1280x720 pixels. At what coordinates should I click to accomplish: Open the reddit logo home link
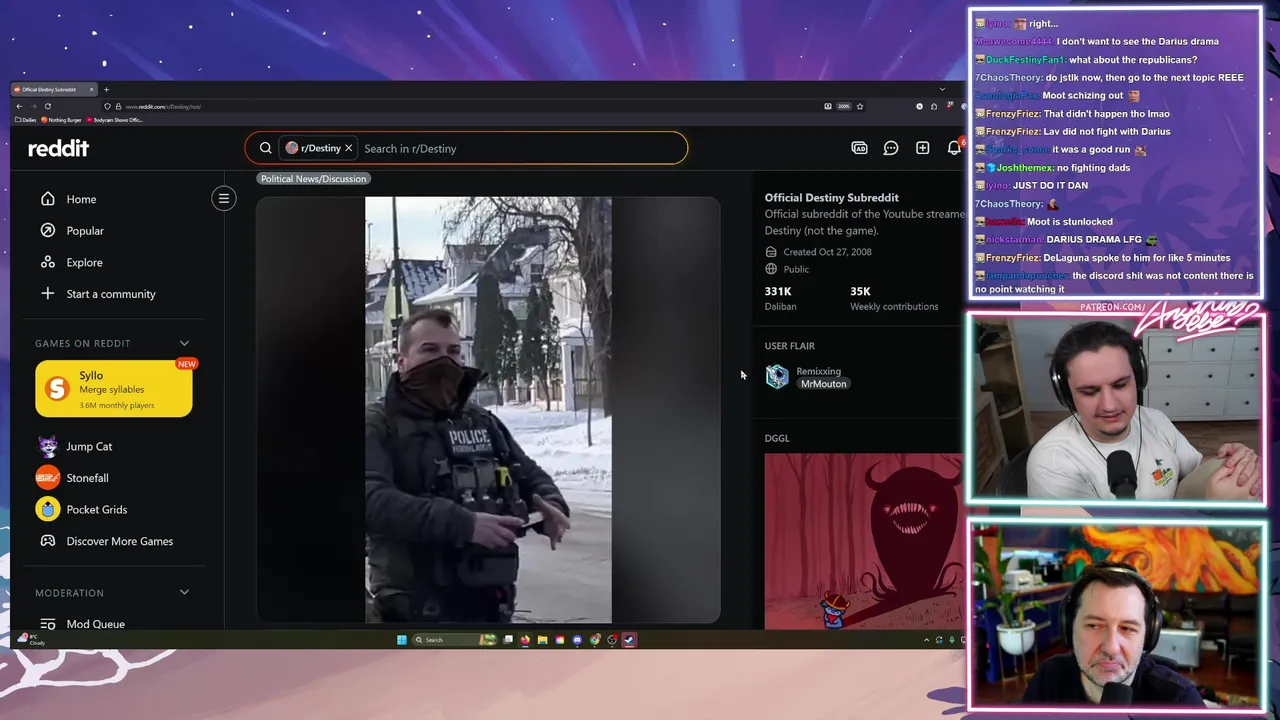tap(58, 148)
